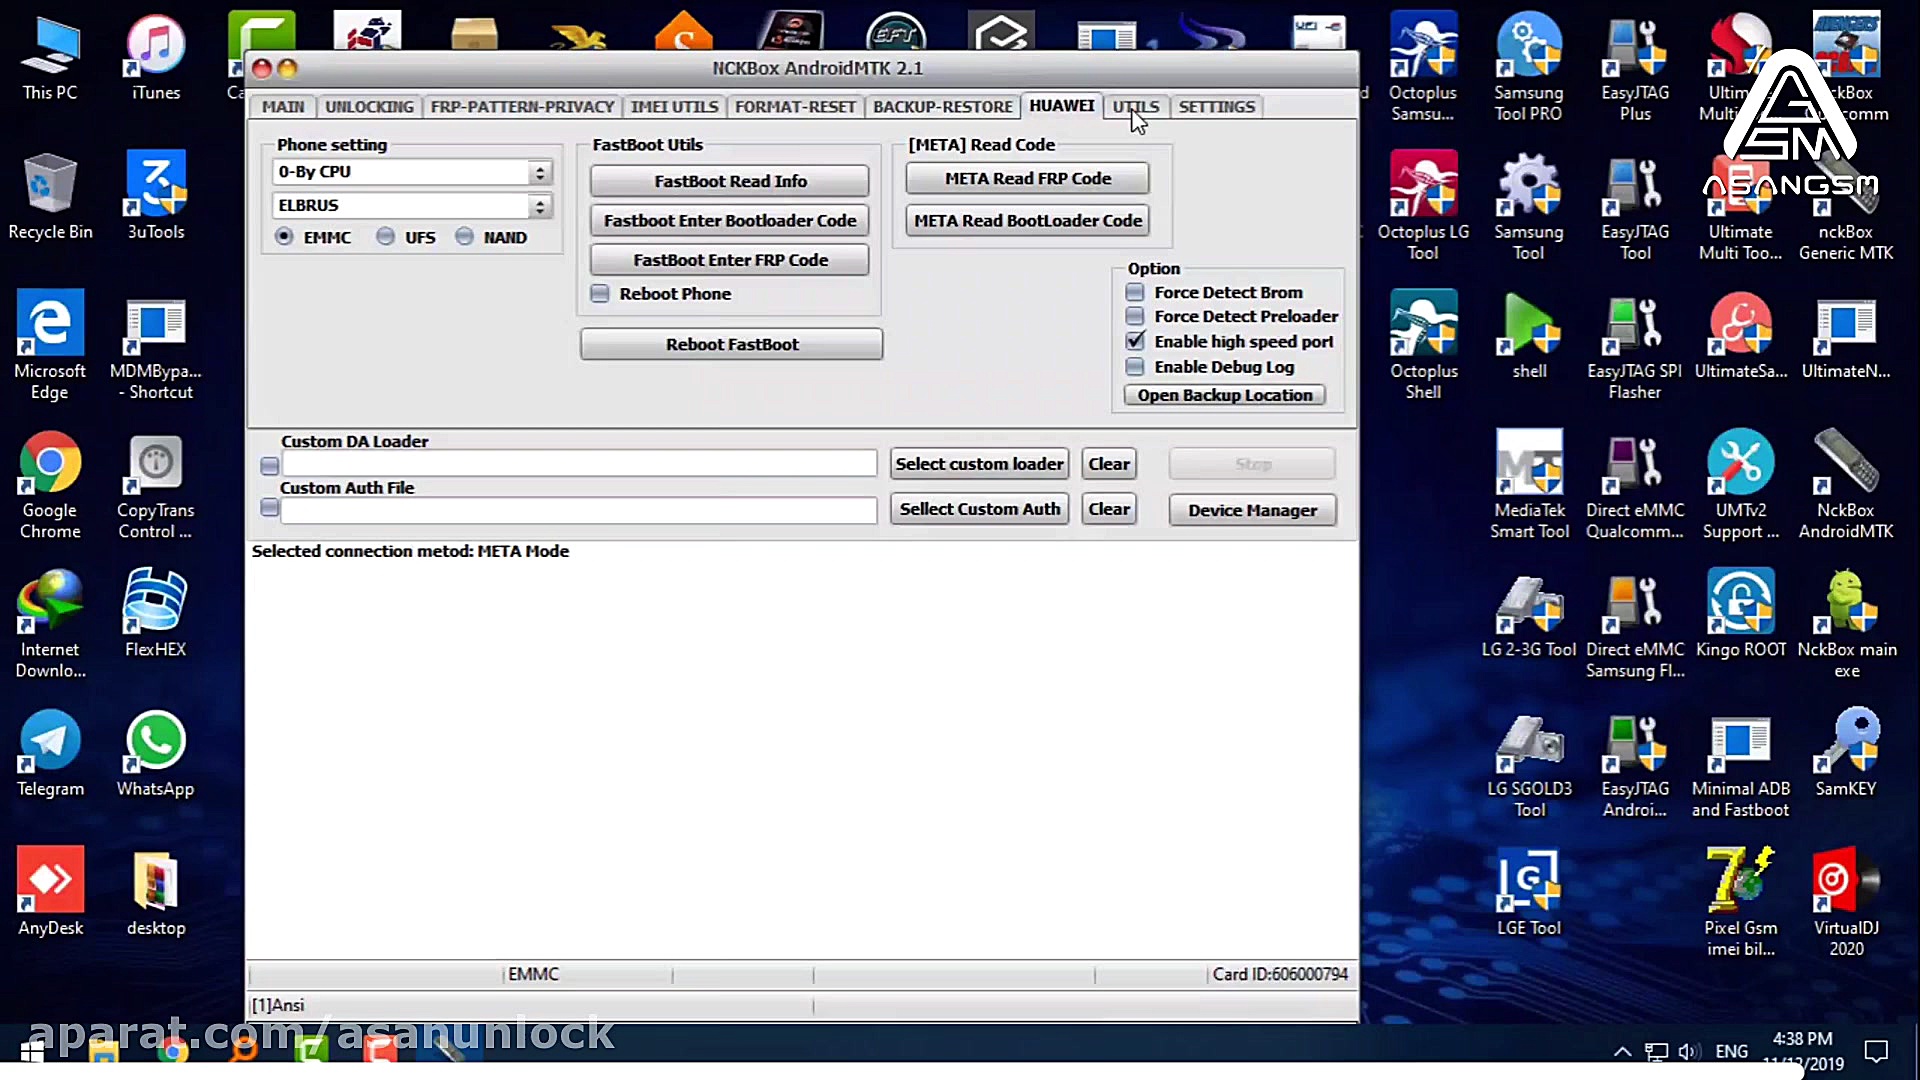Viewport: 1920px width, 1080px height.
Task: Open UMTv2 Support desktop shortcut
Action: pyautogui.click(x=1741, y=485)
